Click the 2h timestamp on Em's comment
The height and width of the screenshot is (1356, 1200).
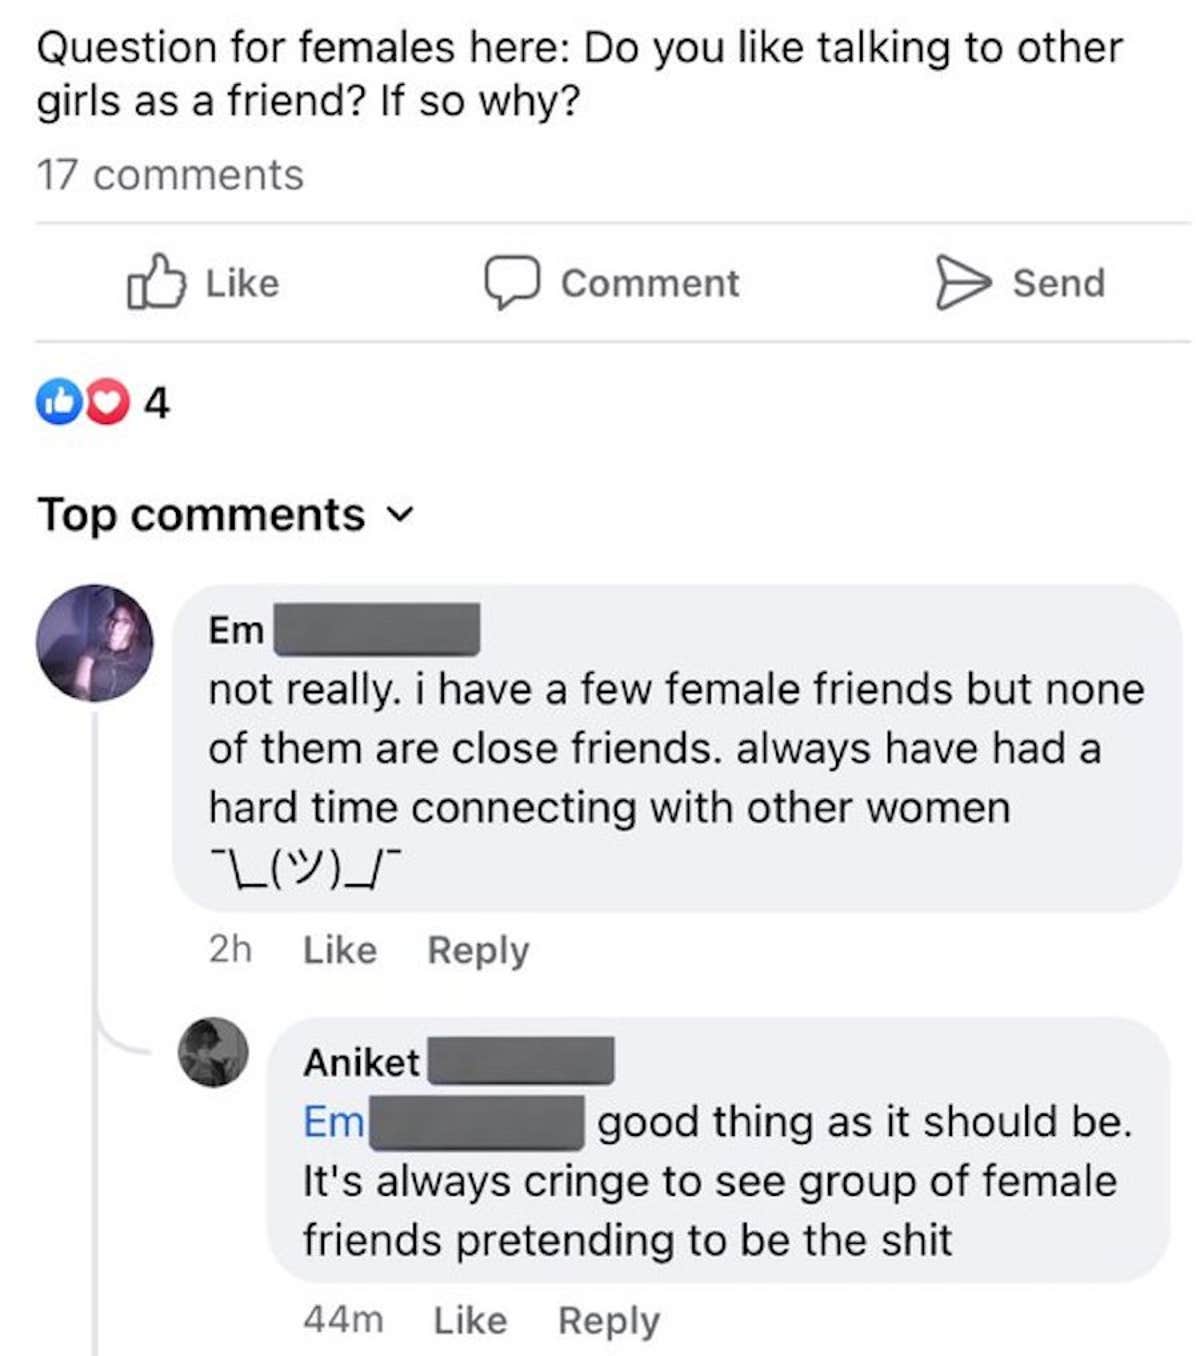point(230,949)
